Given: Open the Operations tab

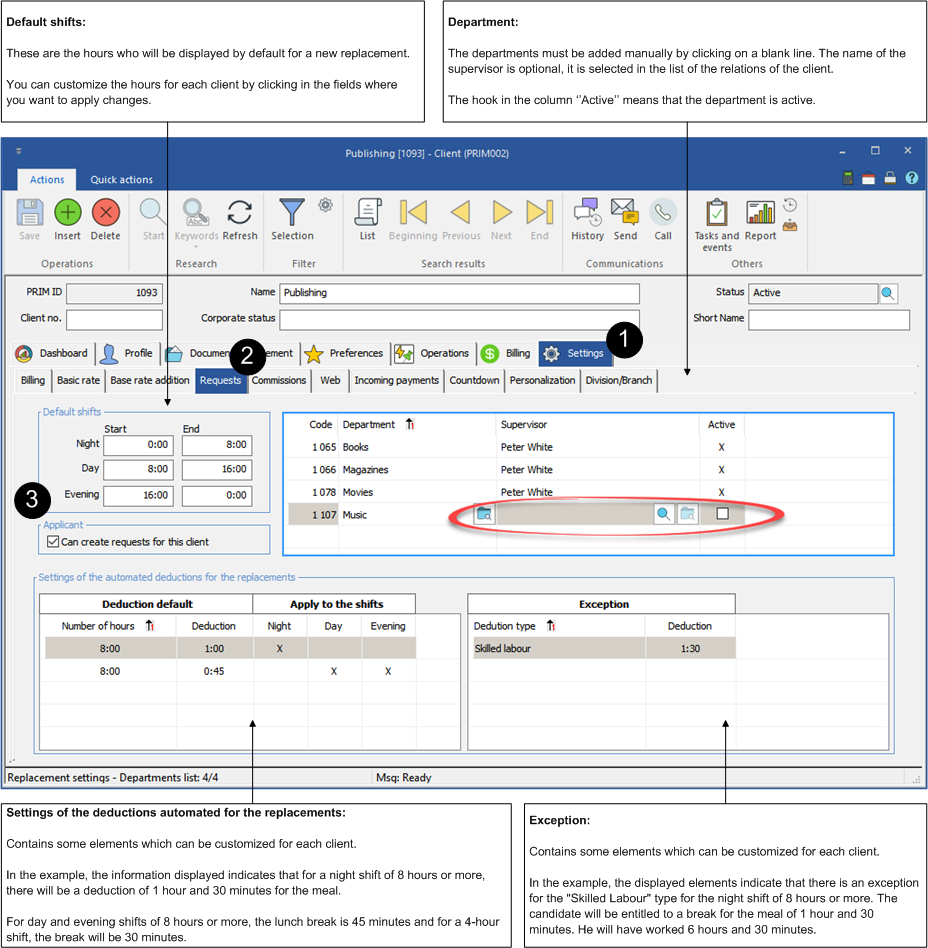Looking at the screenshot, I should (x=432, y=353).
